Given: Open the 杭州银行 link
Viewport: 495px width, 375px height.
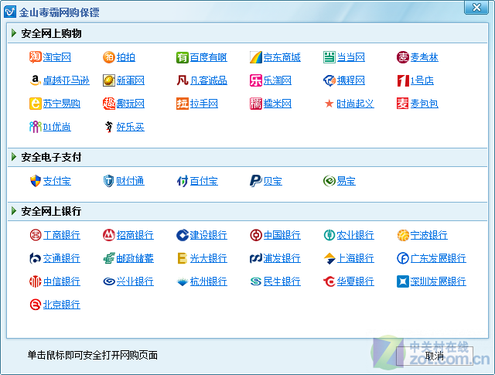Looking at the screenshot, I should pos(208,282).
